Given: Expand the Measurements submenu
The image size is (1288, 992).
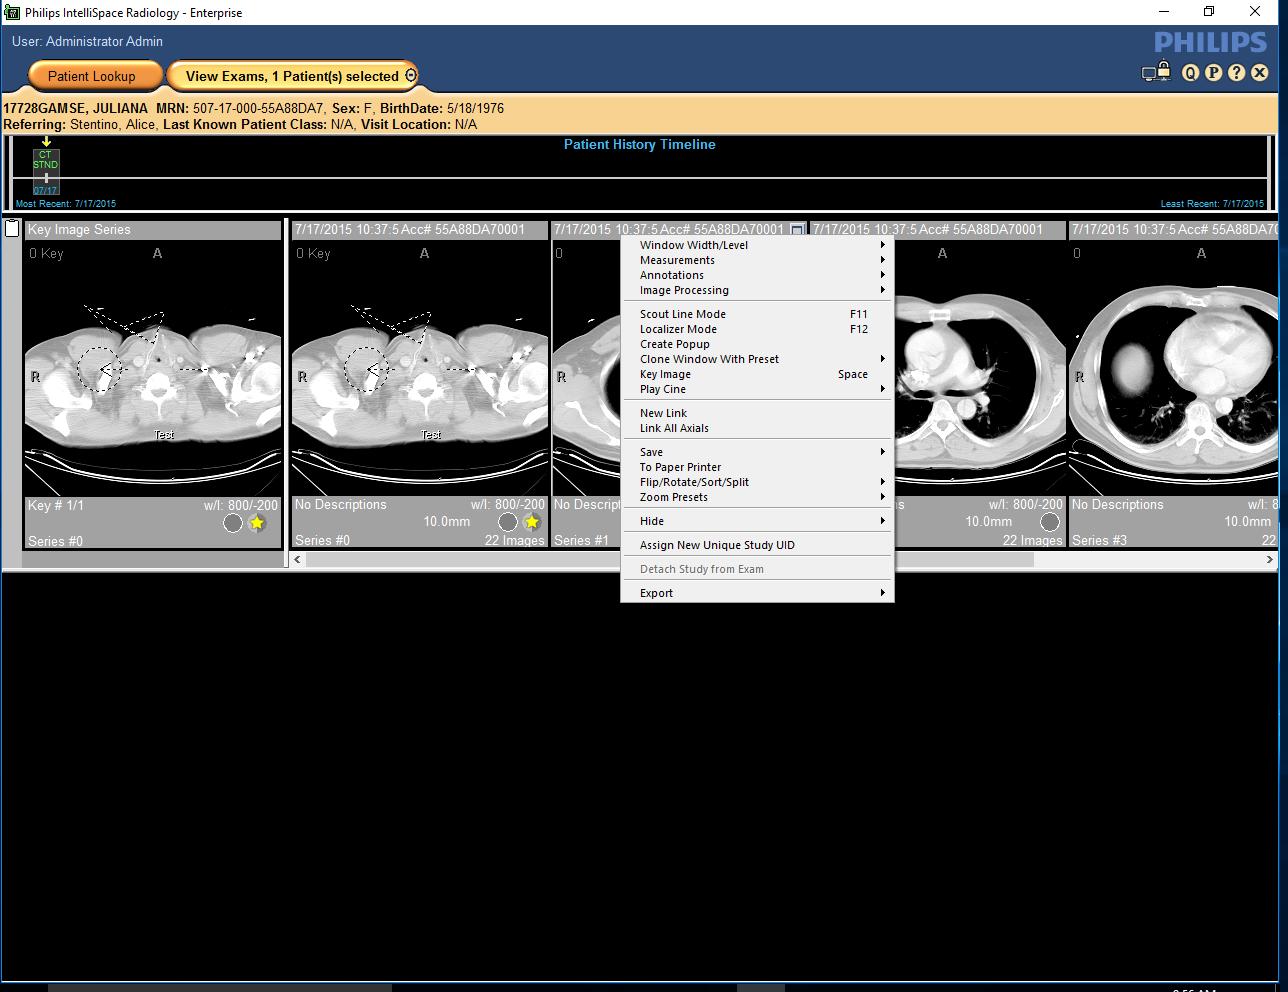Looking at the screenshot, I should coord(757,260).
